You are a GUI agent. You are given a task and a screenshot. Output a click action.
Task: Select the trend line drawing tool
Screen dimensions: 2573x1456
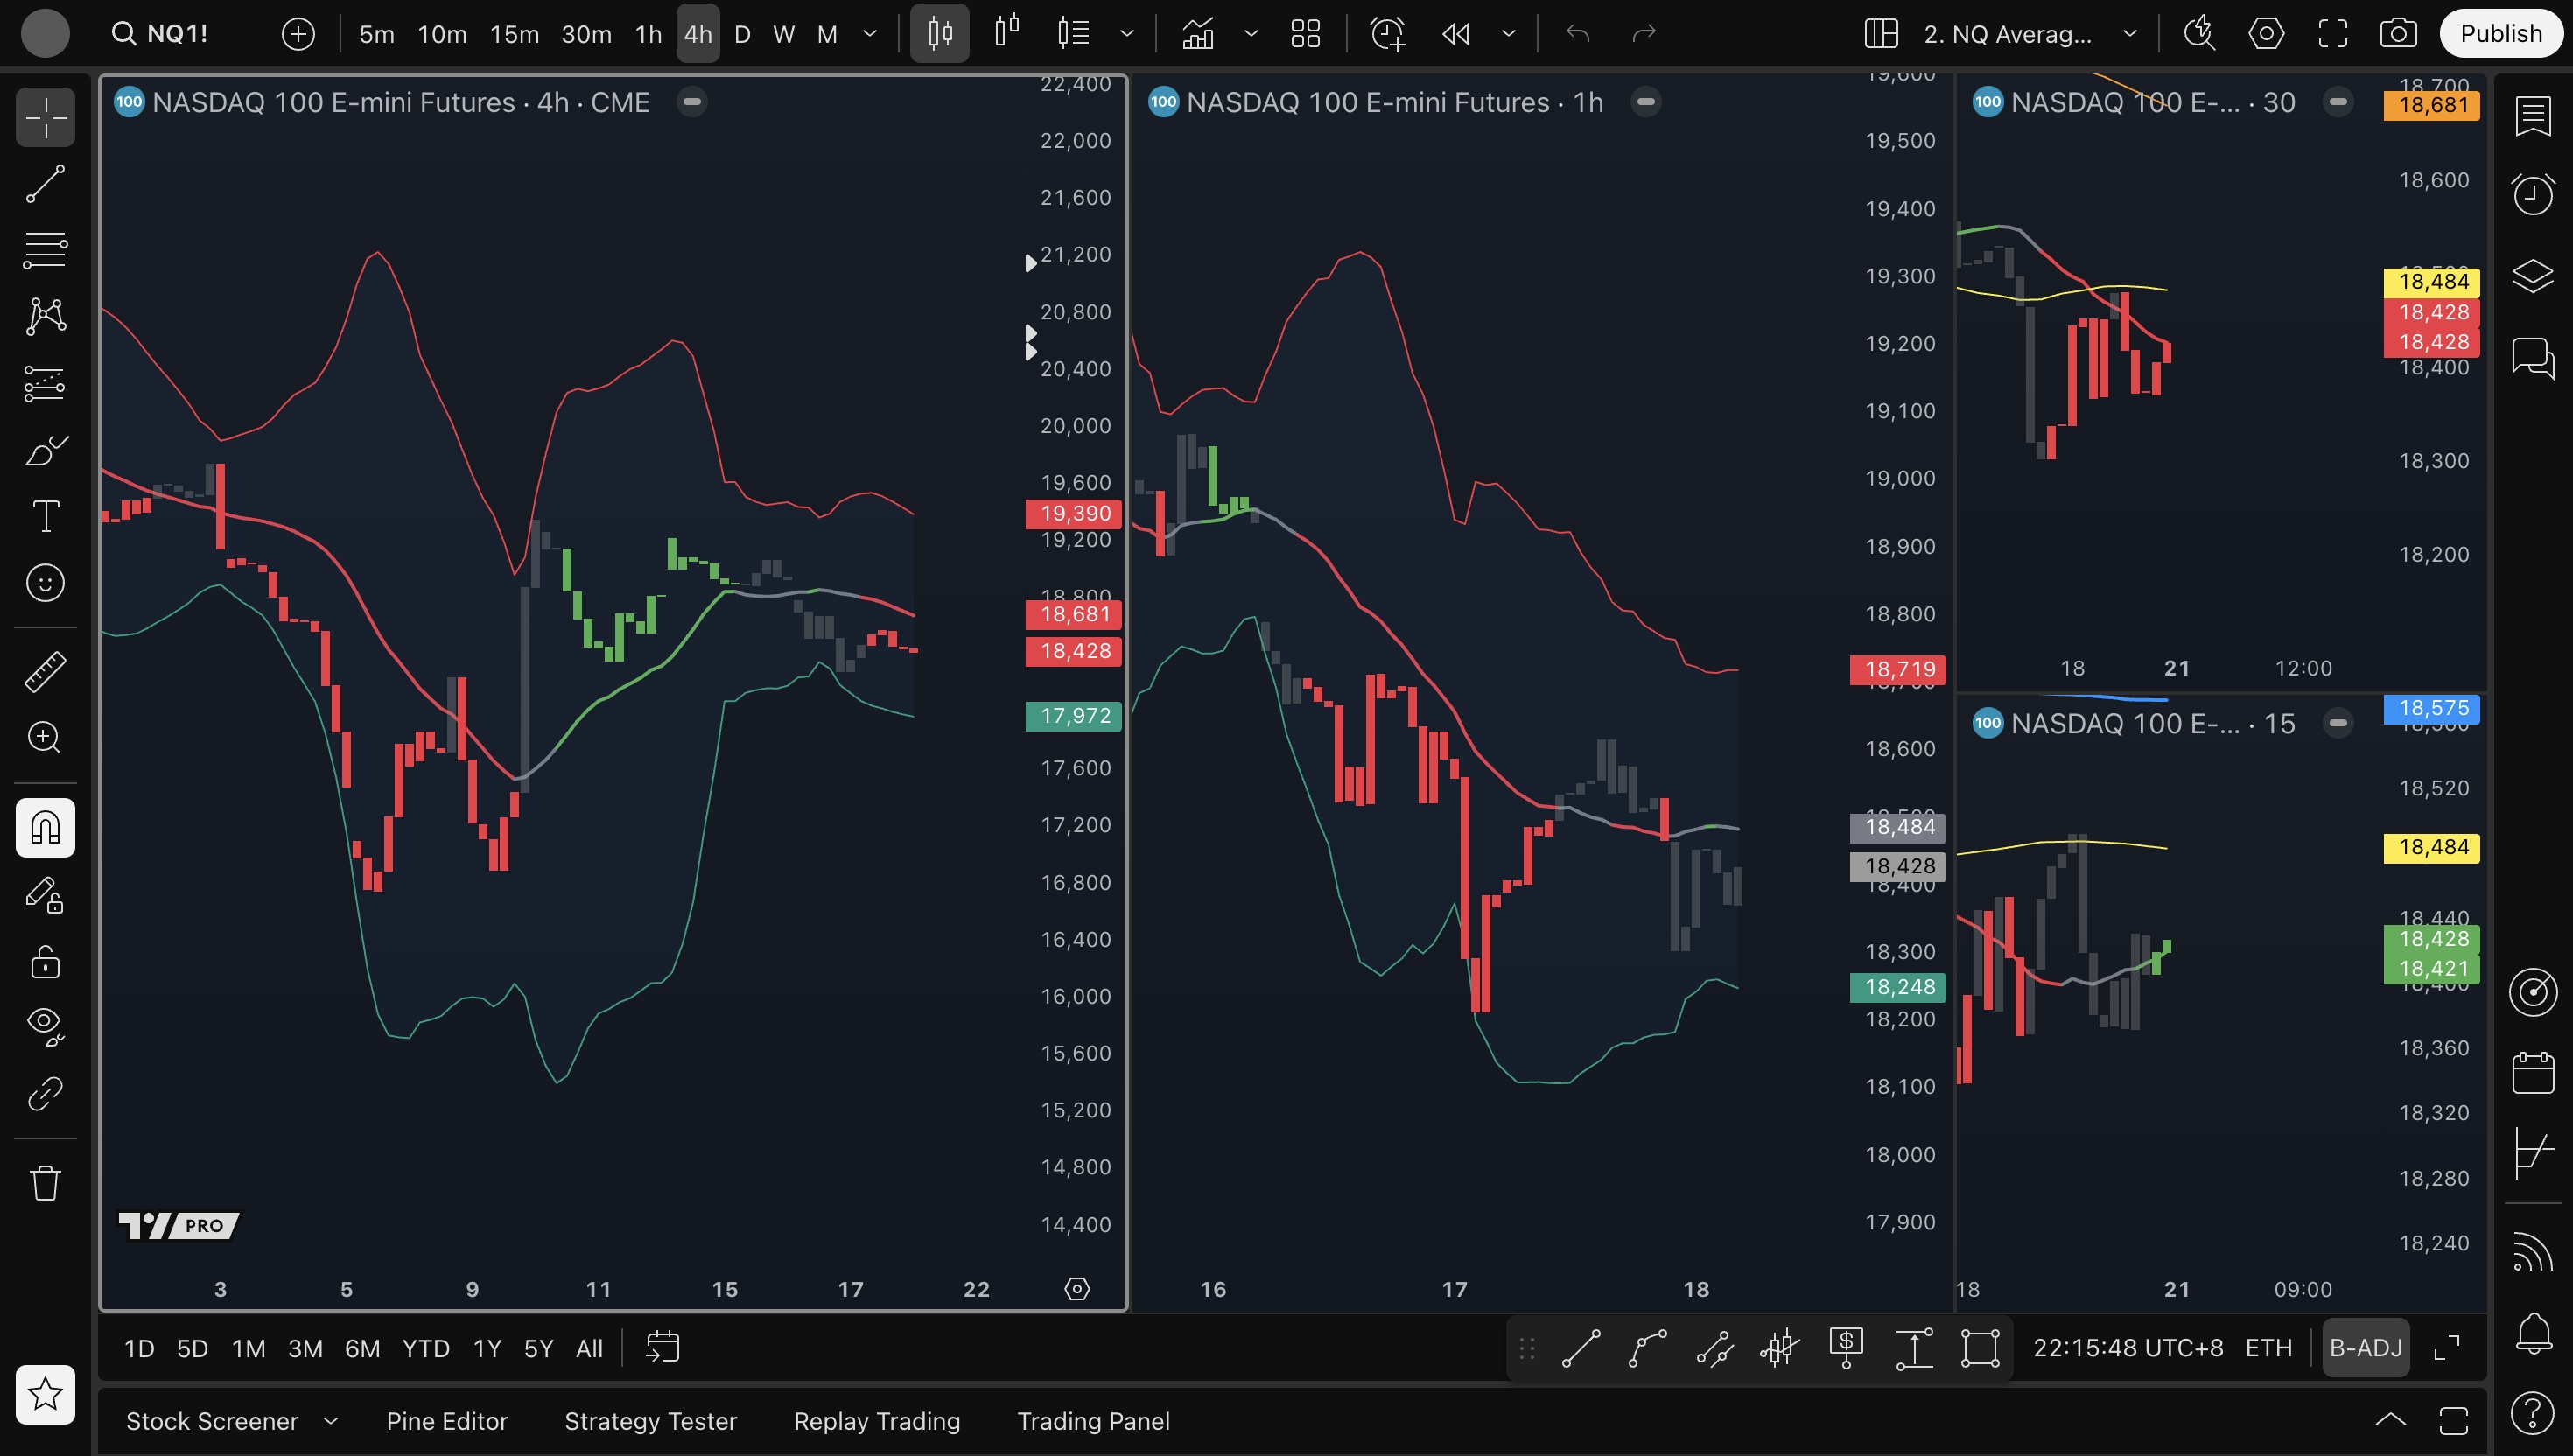pyautogui.click(x=45, y=184)
